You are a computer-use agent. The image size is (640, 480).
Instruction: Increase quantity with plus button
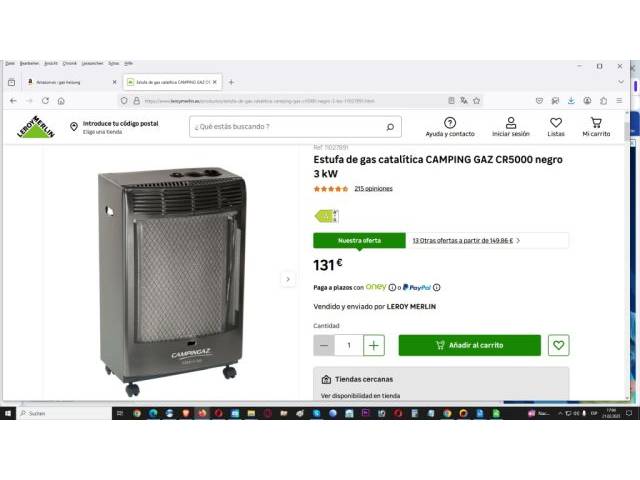click(x=373, y=345)
